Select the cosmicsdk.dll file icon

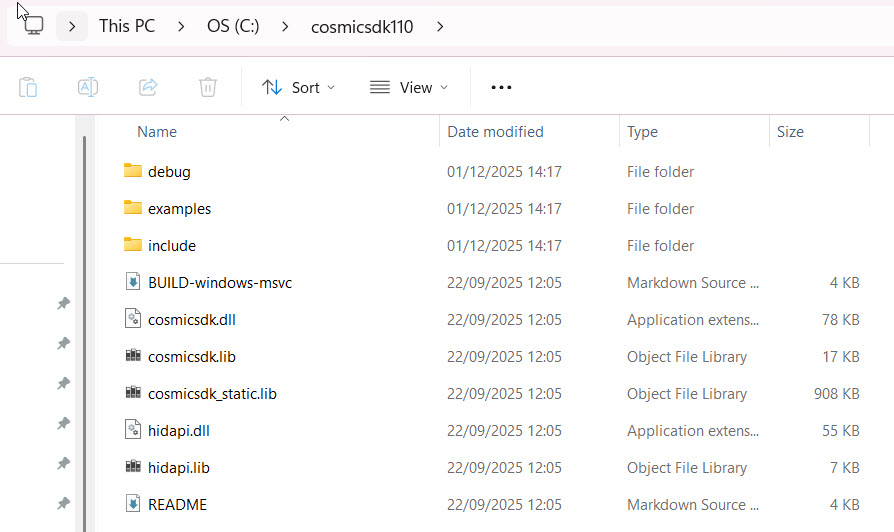click(x=133, y=320)
